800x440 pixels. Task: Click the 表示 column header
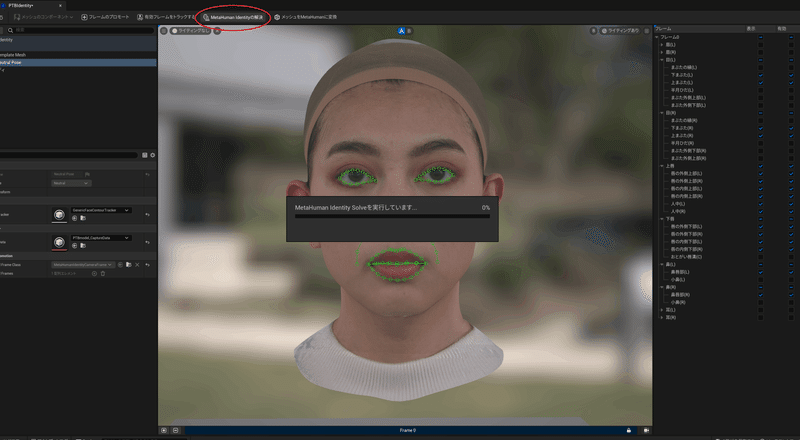751,29
